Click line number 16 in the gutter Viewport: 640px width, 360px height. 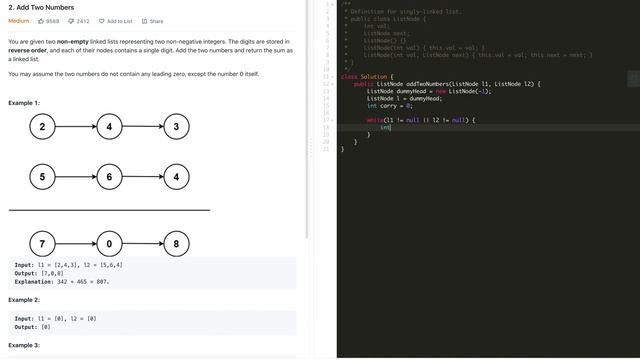coord(326,113)
